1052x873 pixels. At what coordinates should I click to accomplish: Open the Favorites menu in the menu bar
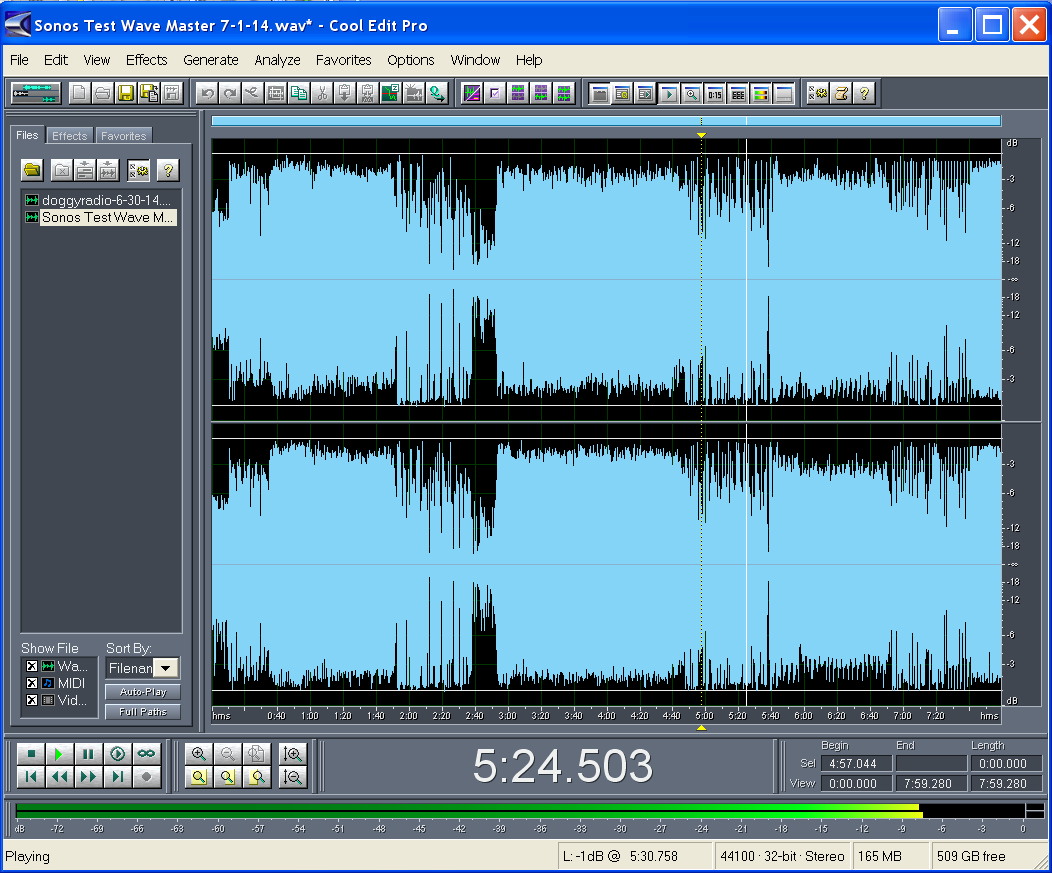tap(344, 60)
